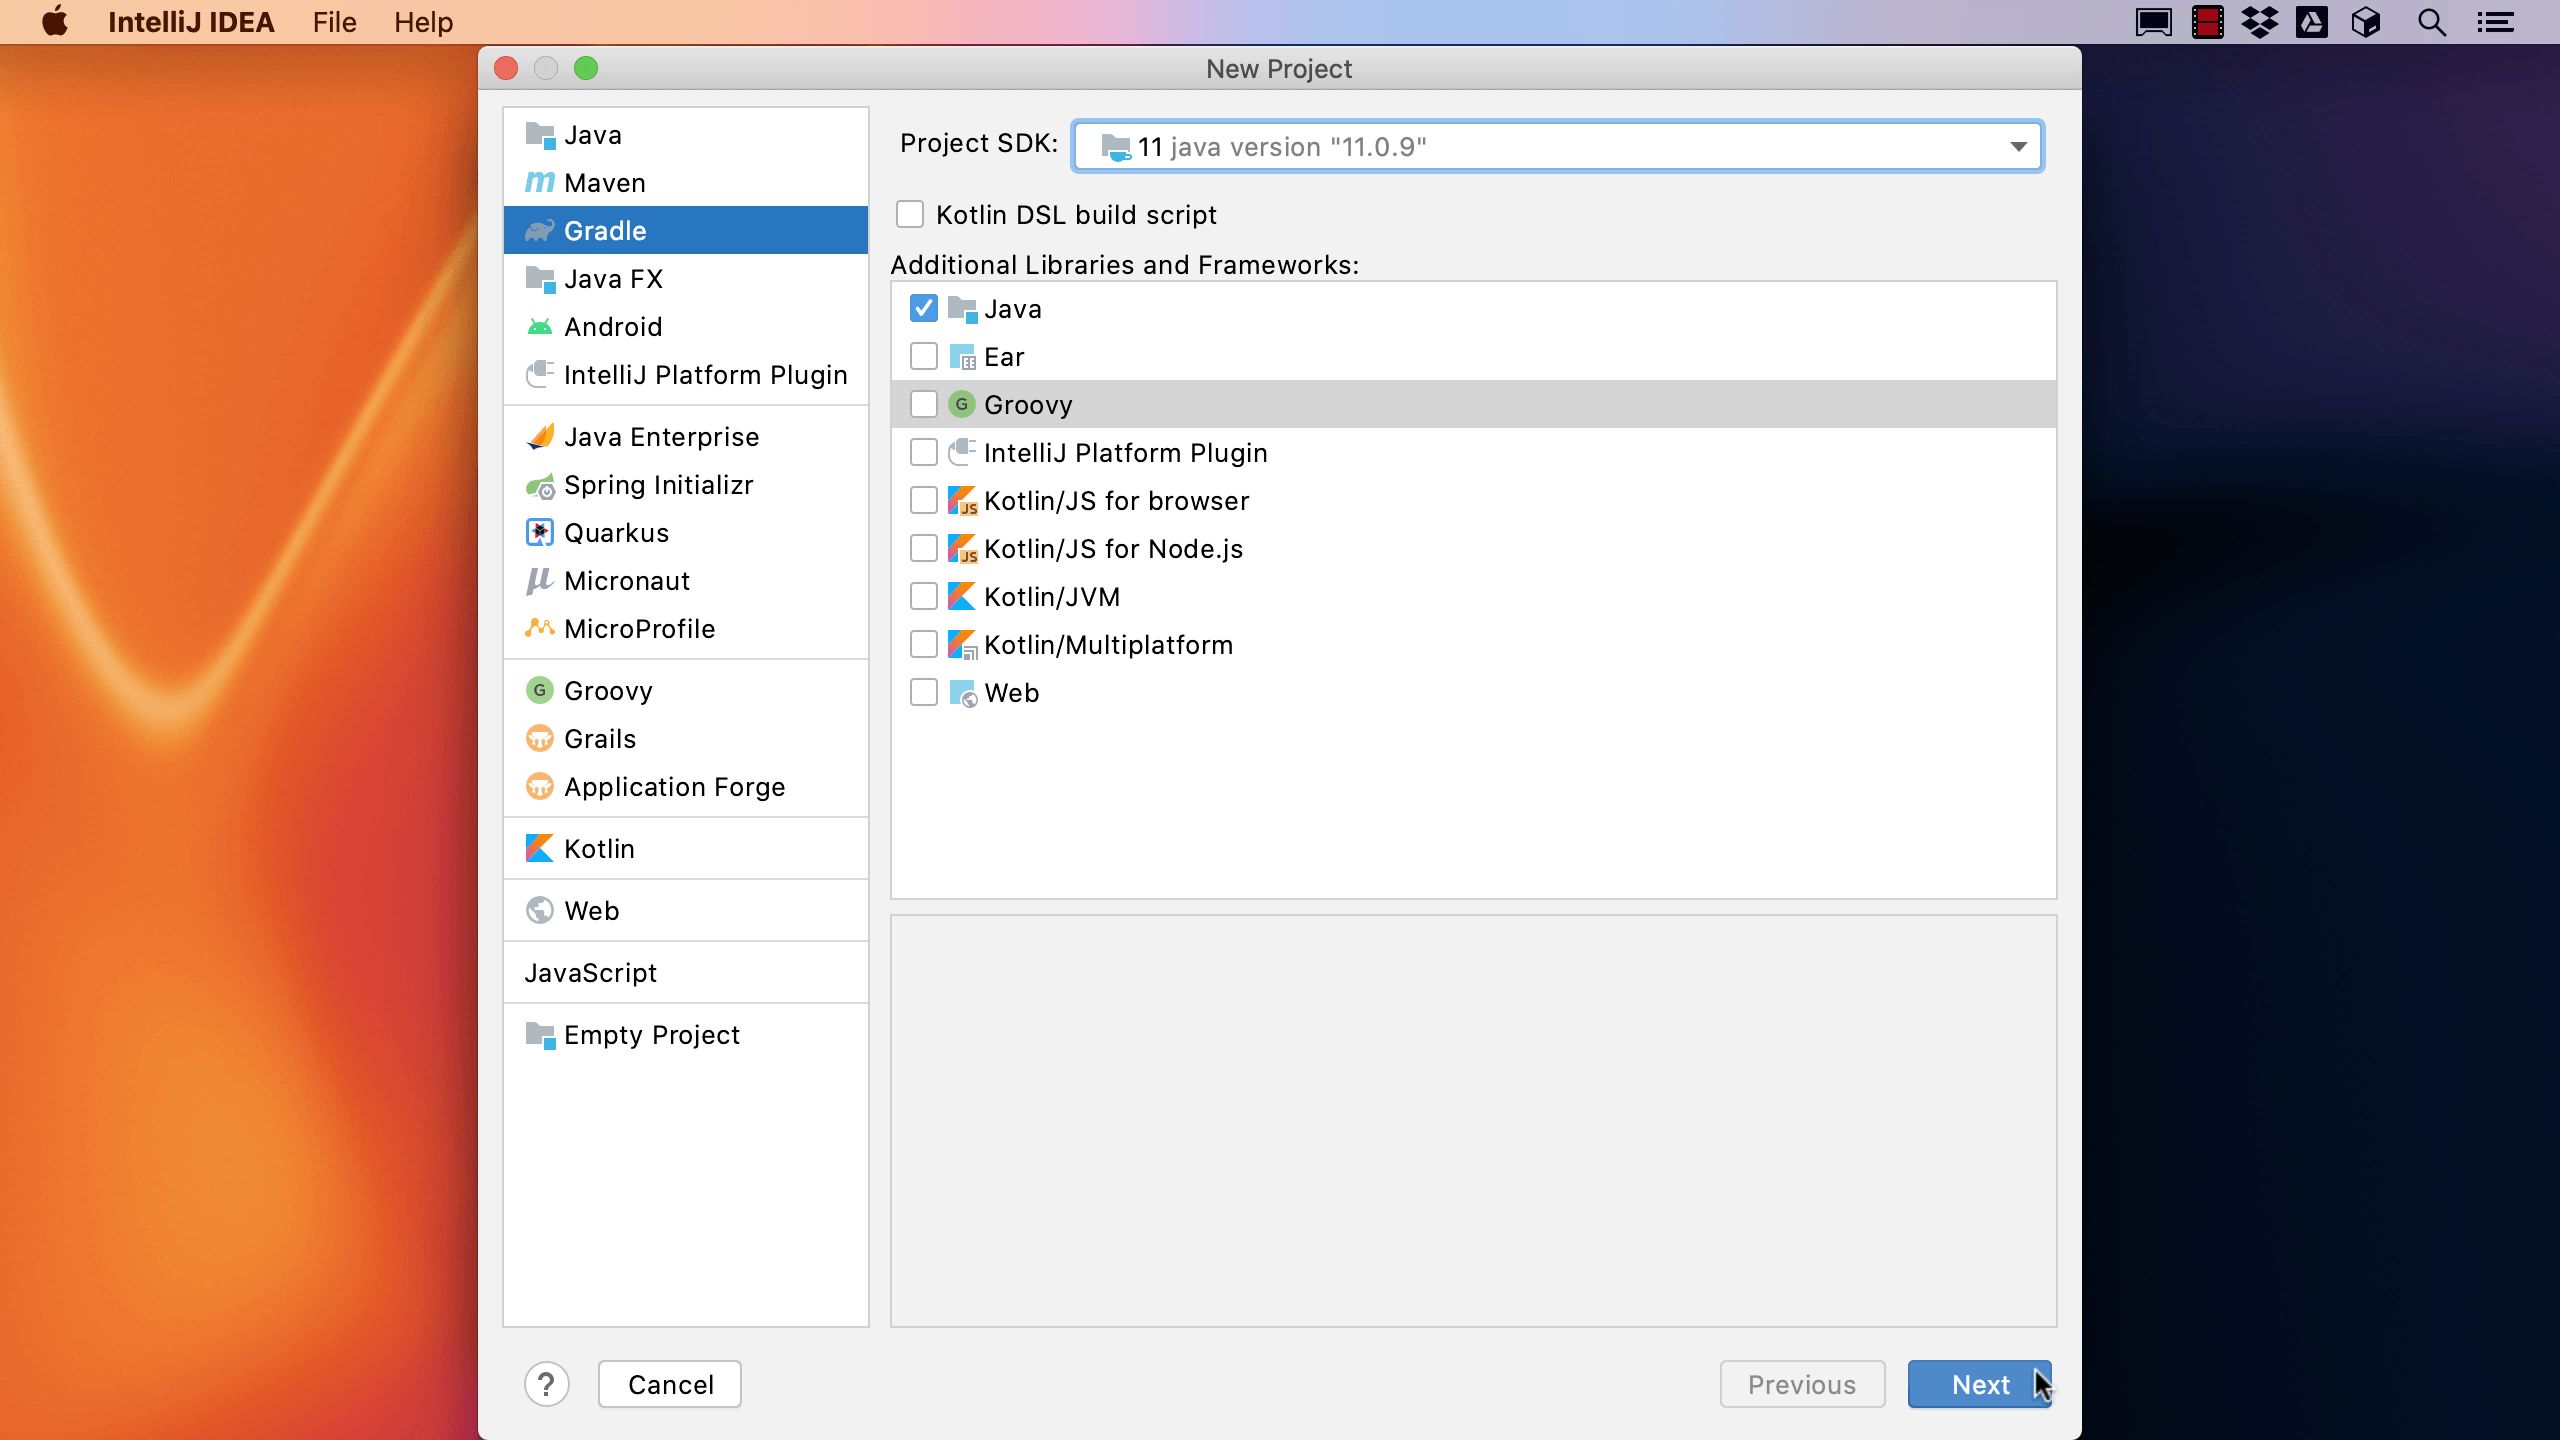Image resolution: width=2560 pixels, height=1440 pixels.
Task: Click the Android project type icon
Action: click(x=539, y=327)
